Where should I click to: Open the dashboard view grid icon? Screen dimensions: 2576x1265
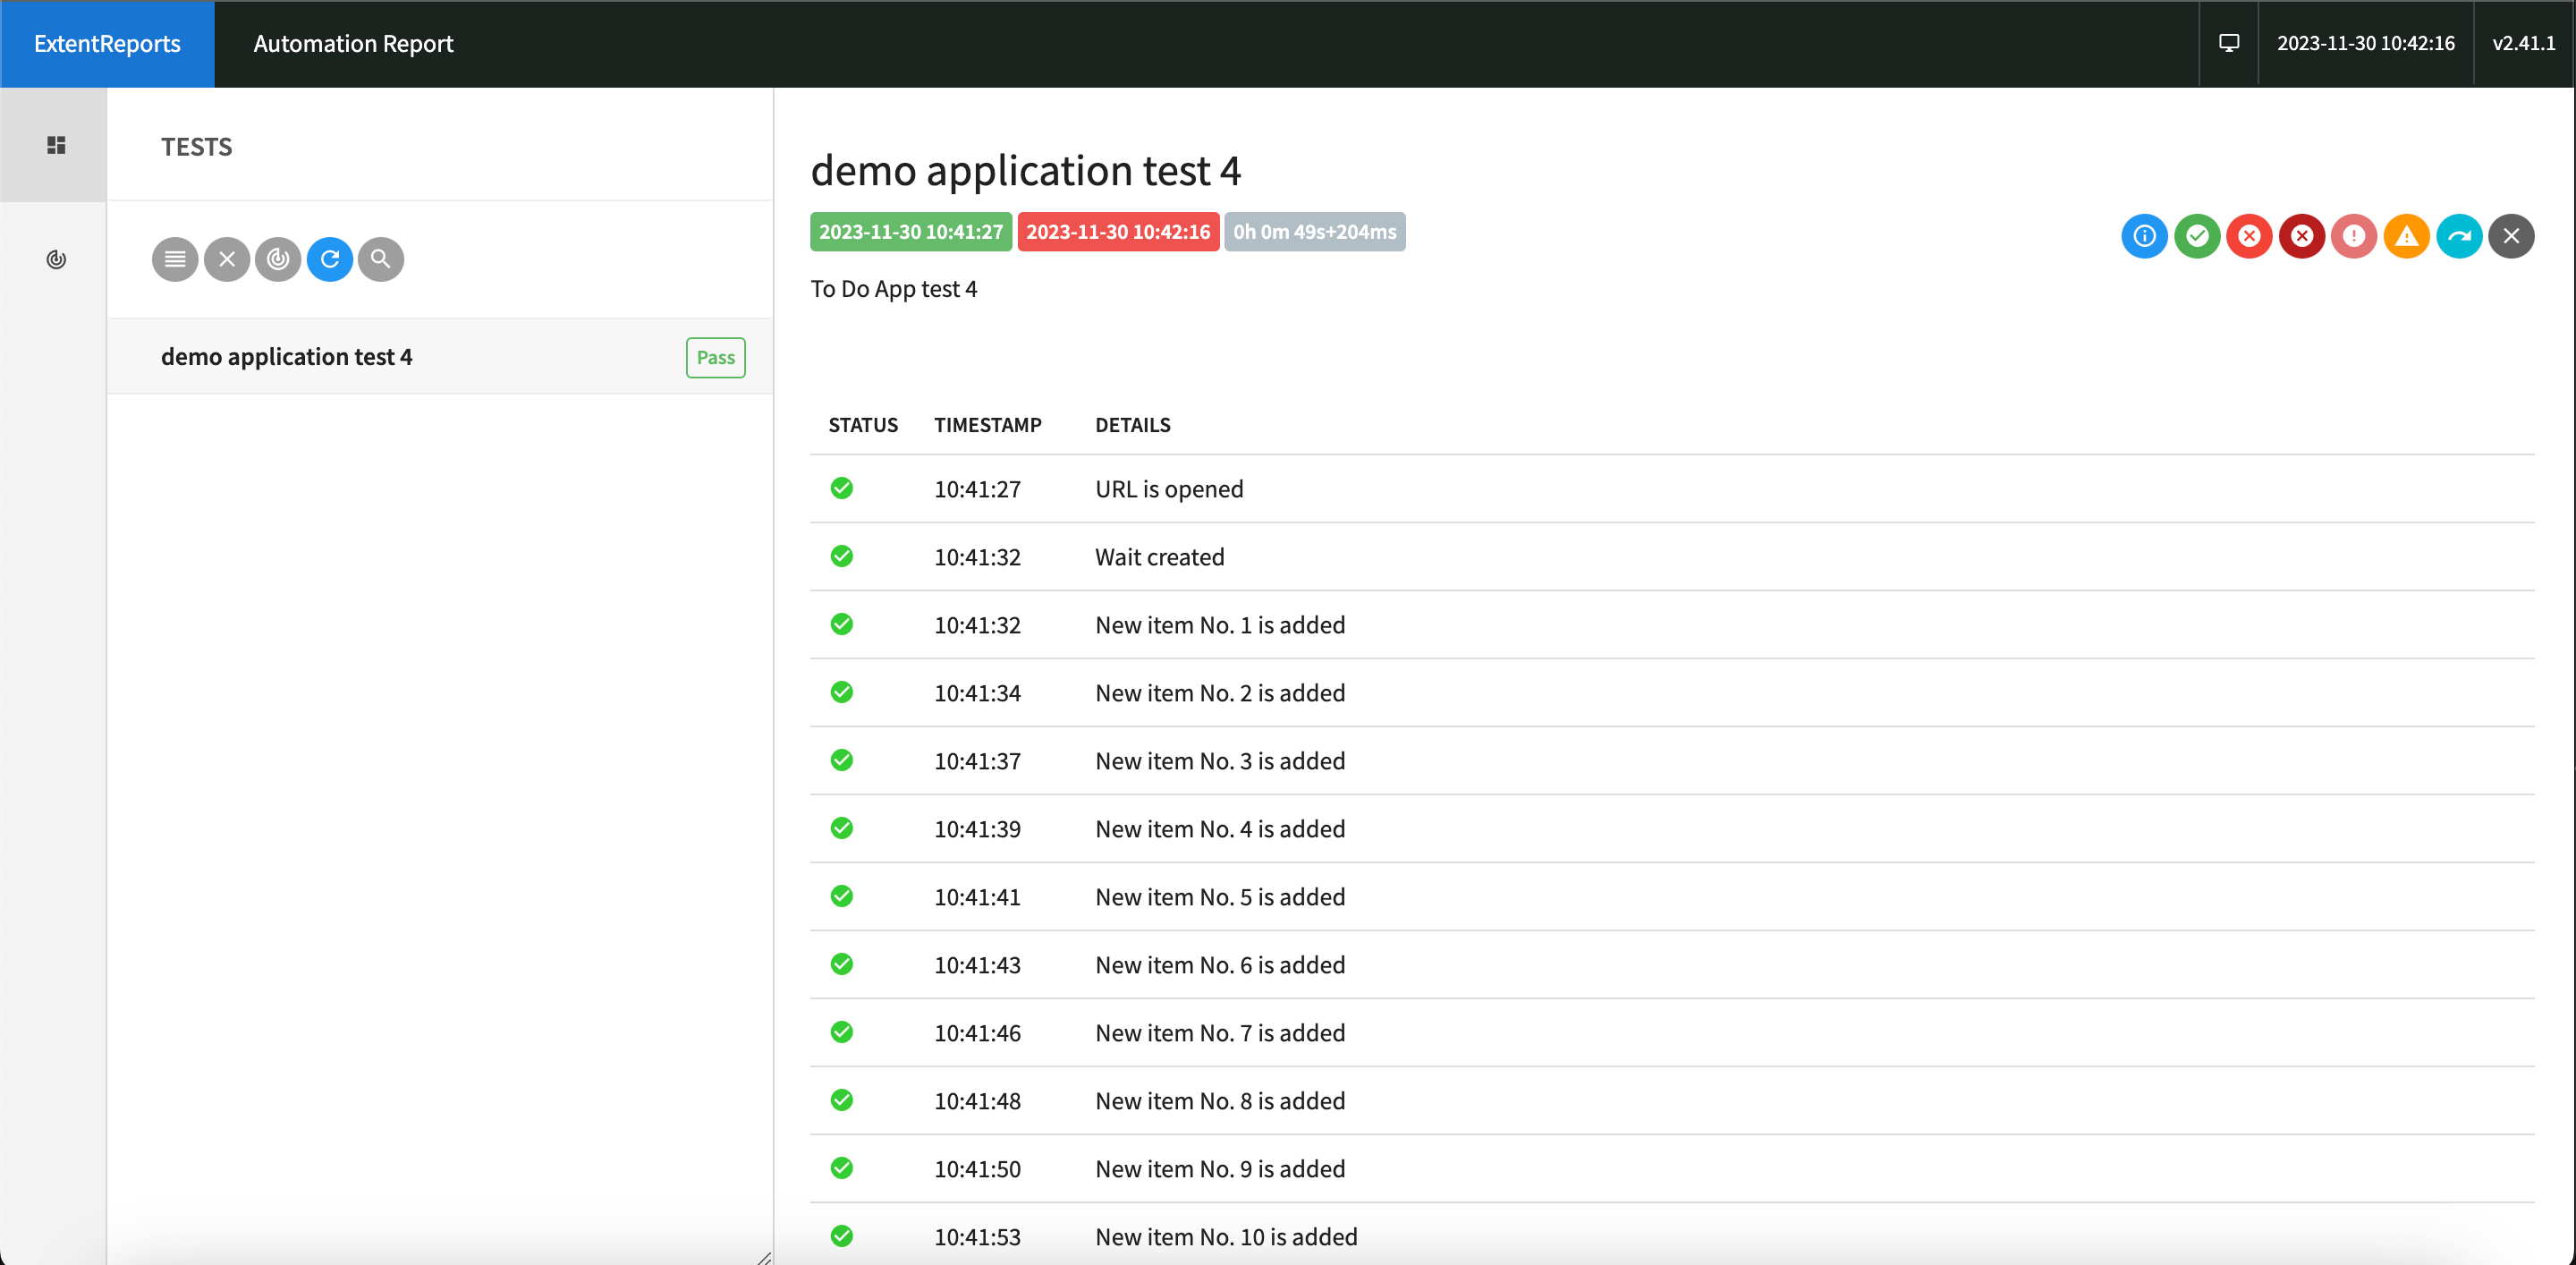(56, 146)
